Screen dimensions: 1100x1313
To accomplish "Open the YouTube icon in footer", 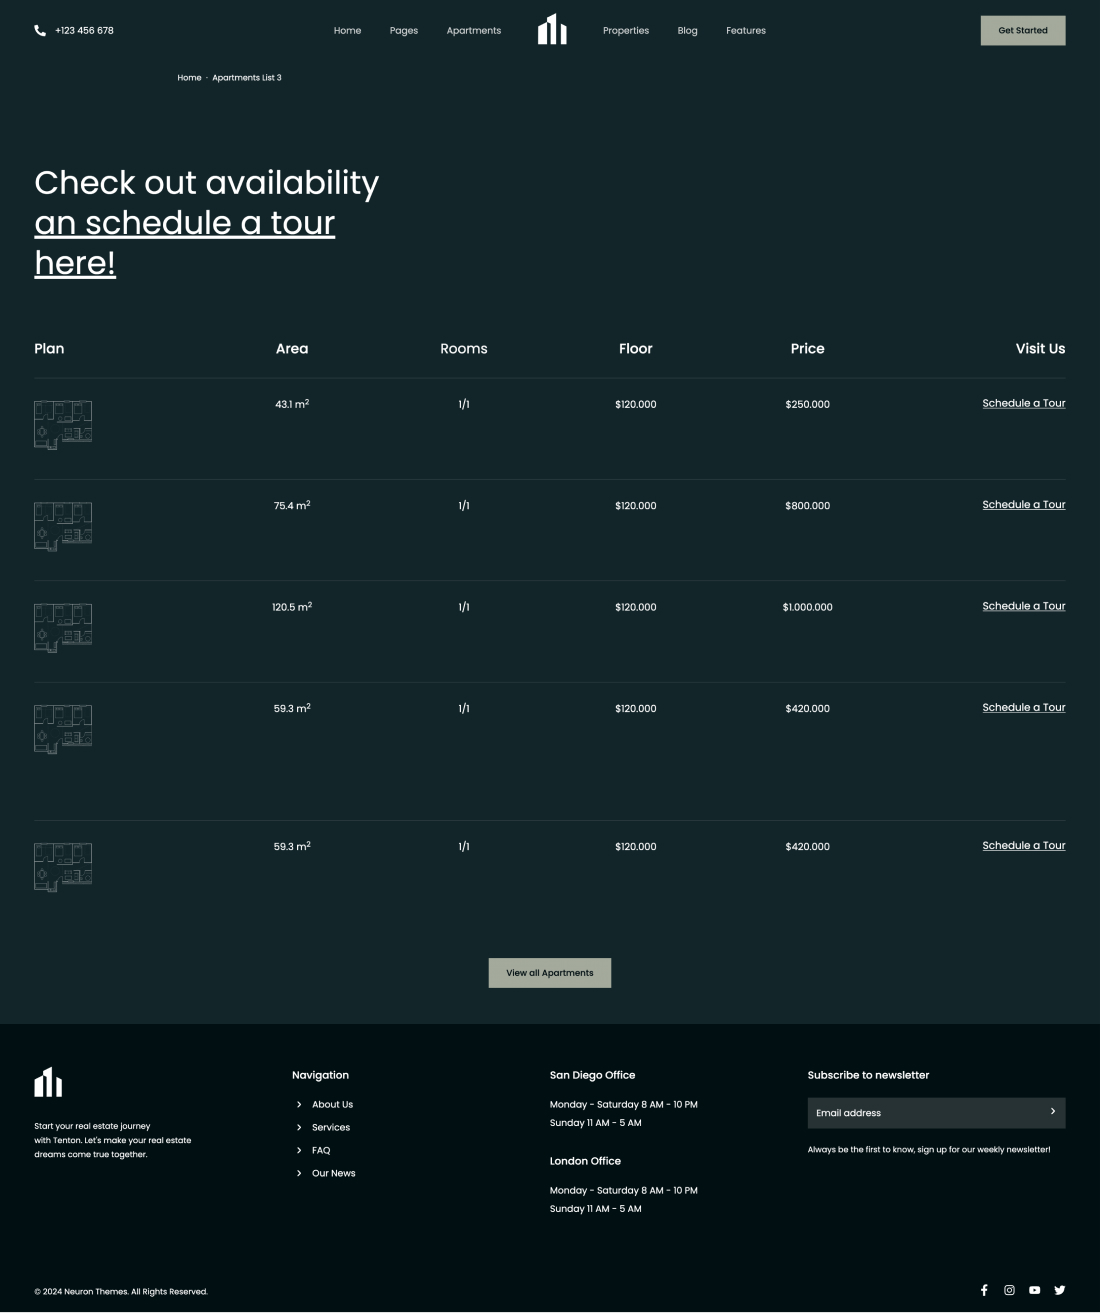I will coord(1034,1290).
